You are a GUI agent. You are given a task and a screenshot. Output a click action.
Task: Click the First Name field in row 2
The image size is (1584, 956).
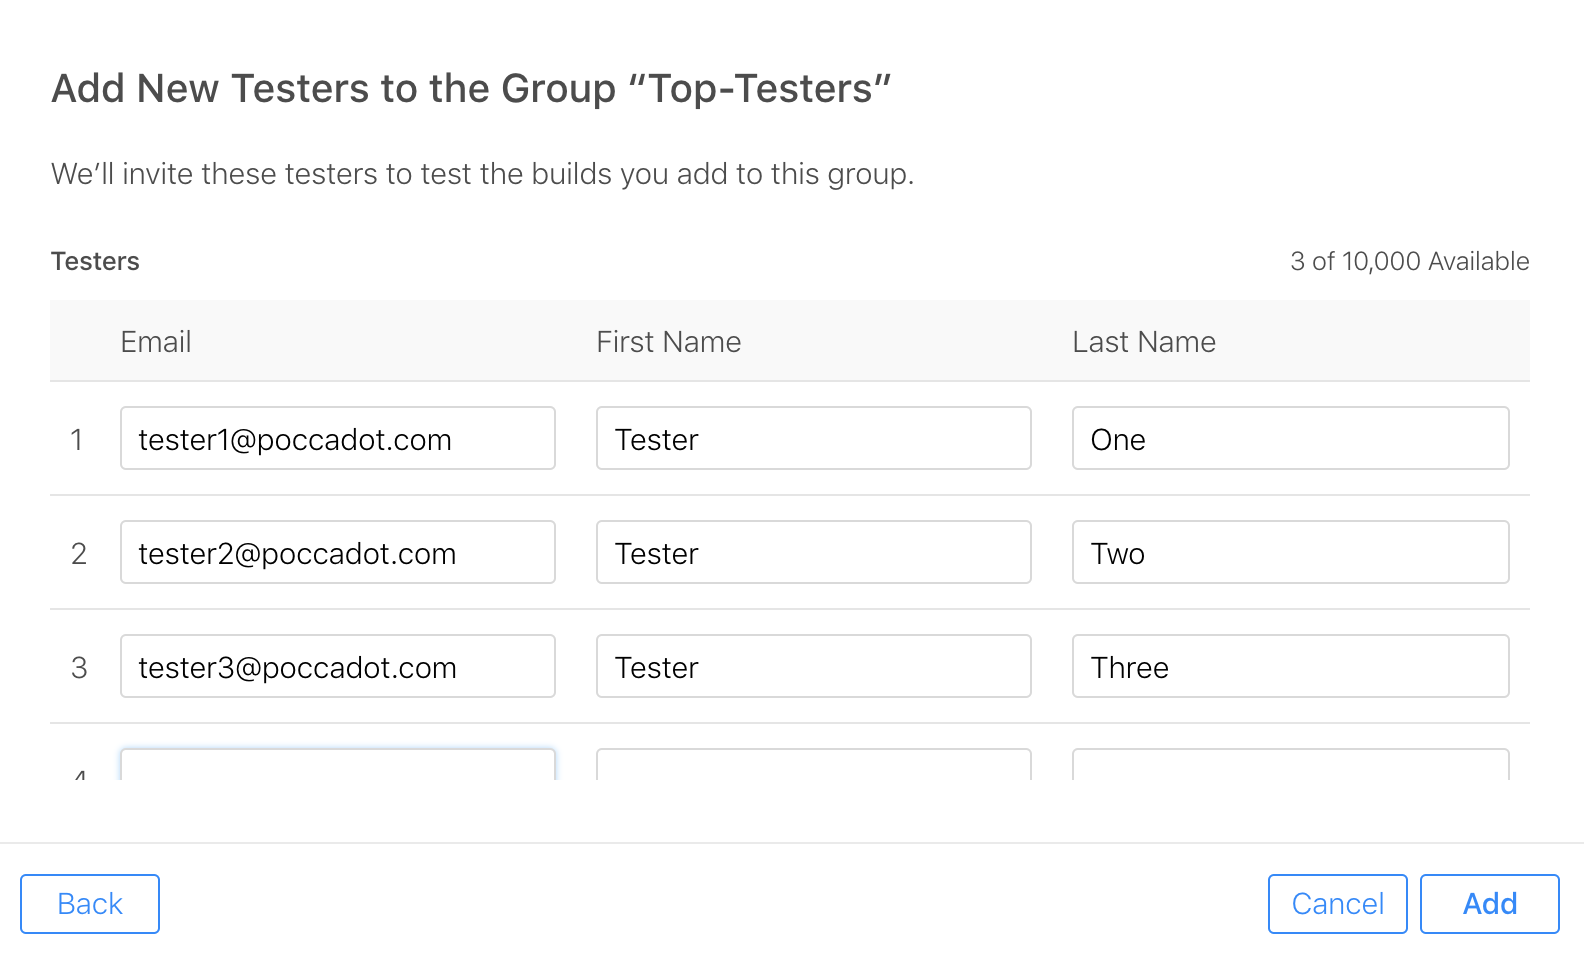[814, 552]
